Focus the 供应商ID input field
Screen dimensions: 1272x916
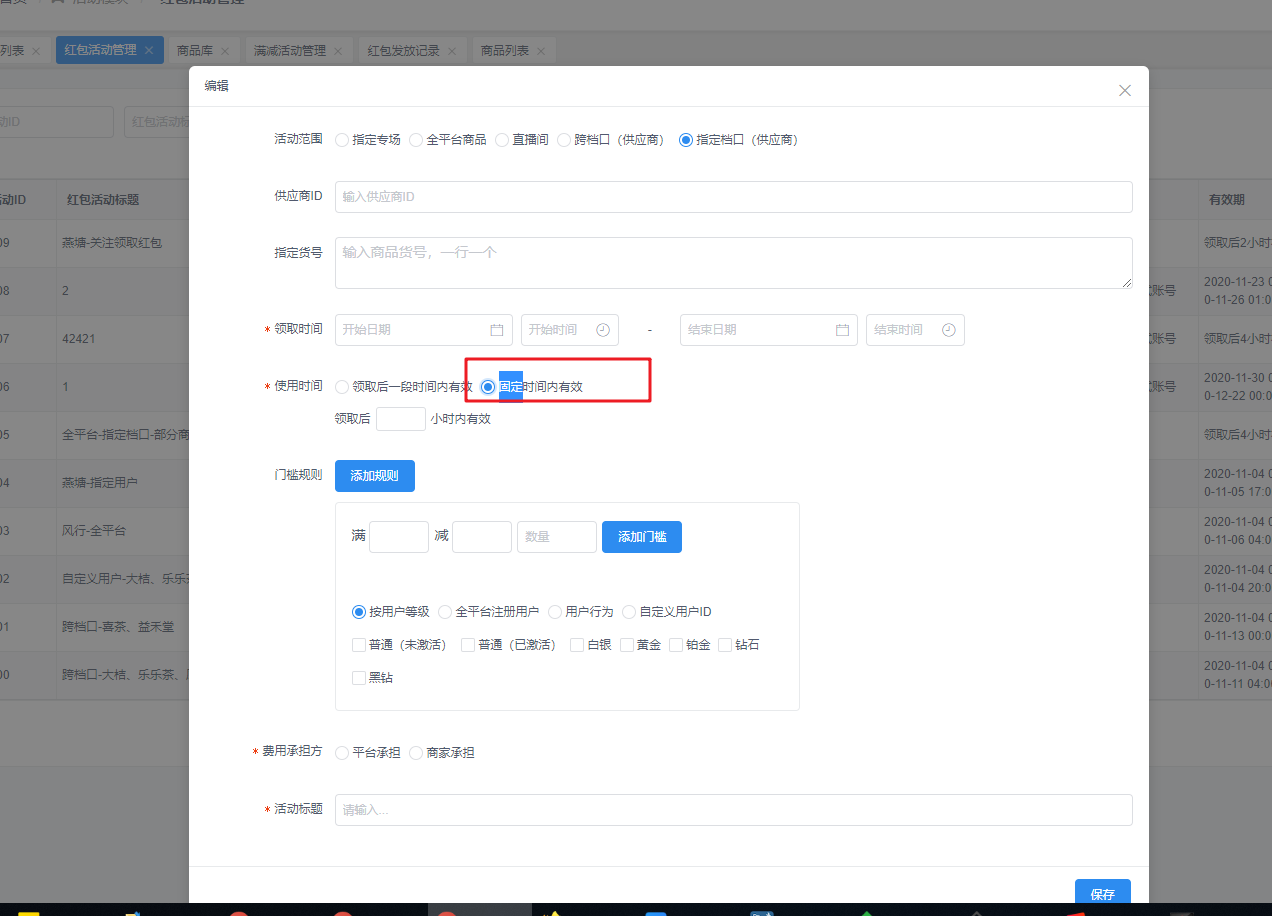coord(734,197)
